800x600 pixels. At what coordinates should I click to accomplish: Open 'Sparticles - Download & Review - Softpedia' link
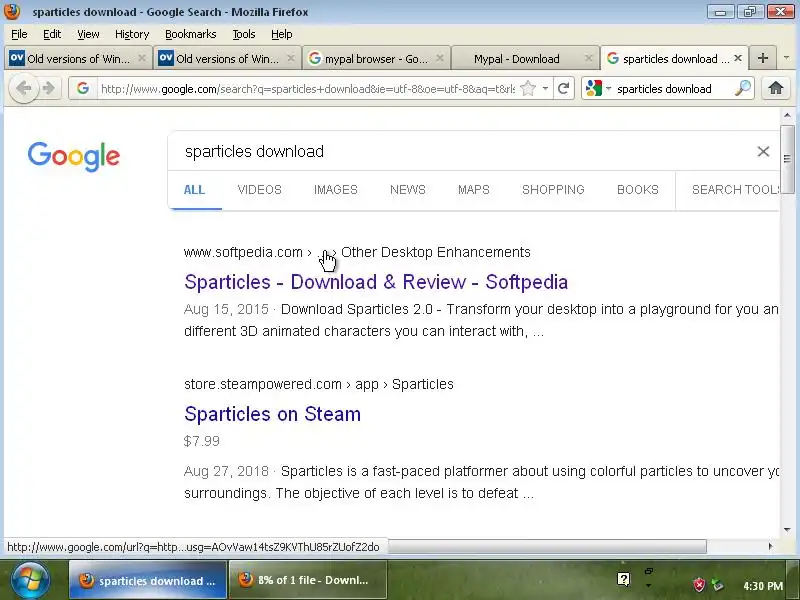(x=376, y=282)
